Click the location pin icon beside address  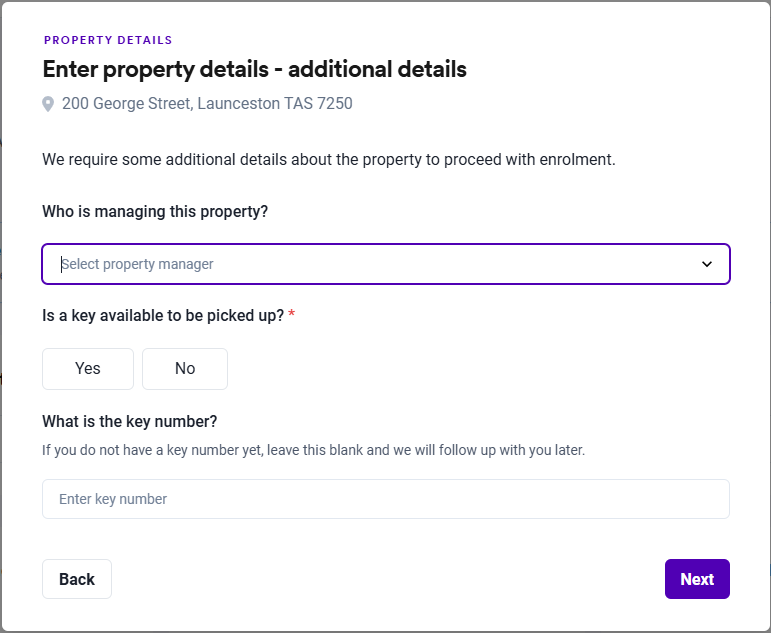[x=48, y=104]
